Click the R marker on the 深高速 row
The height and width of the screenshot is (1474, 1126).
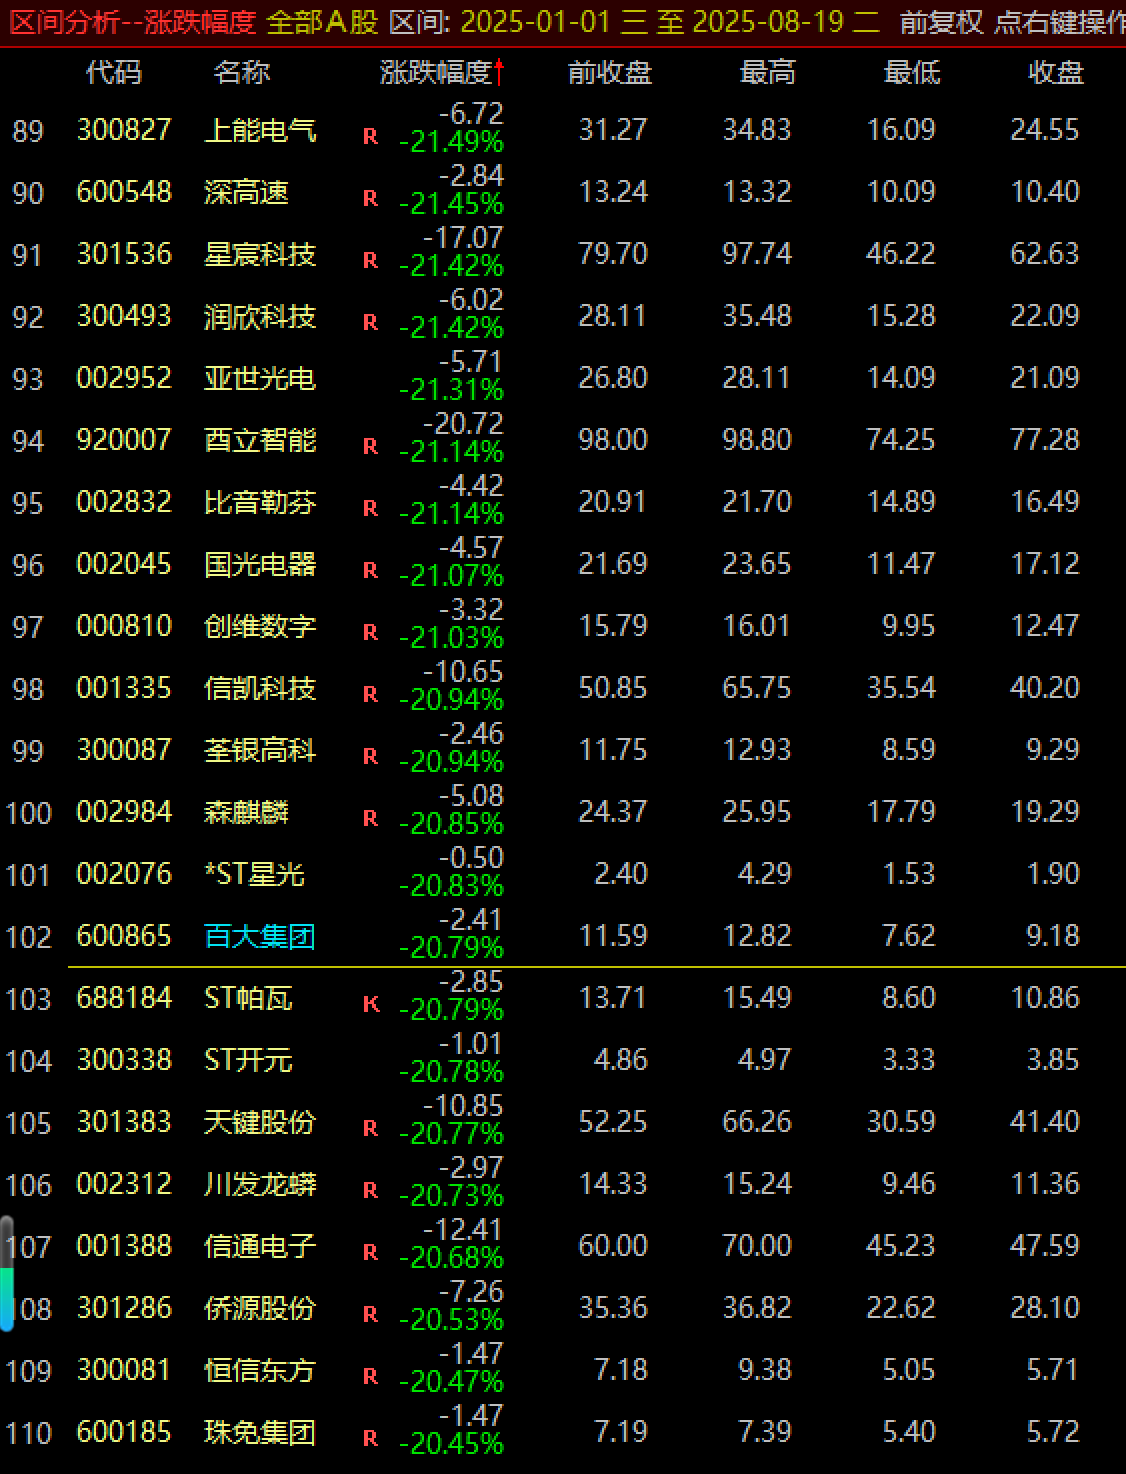[x=371, y=198]
